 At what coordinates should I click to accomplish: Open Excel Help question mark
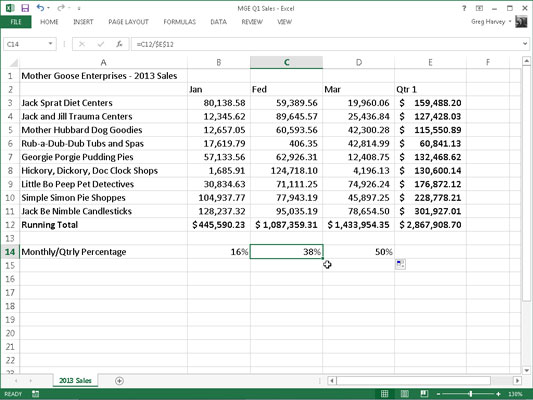[x=464, y=8]
